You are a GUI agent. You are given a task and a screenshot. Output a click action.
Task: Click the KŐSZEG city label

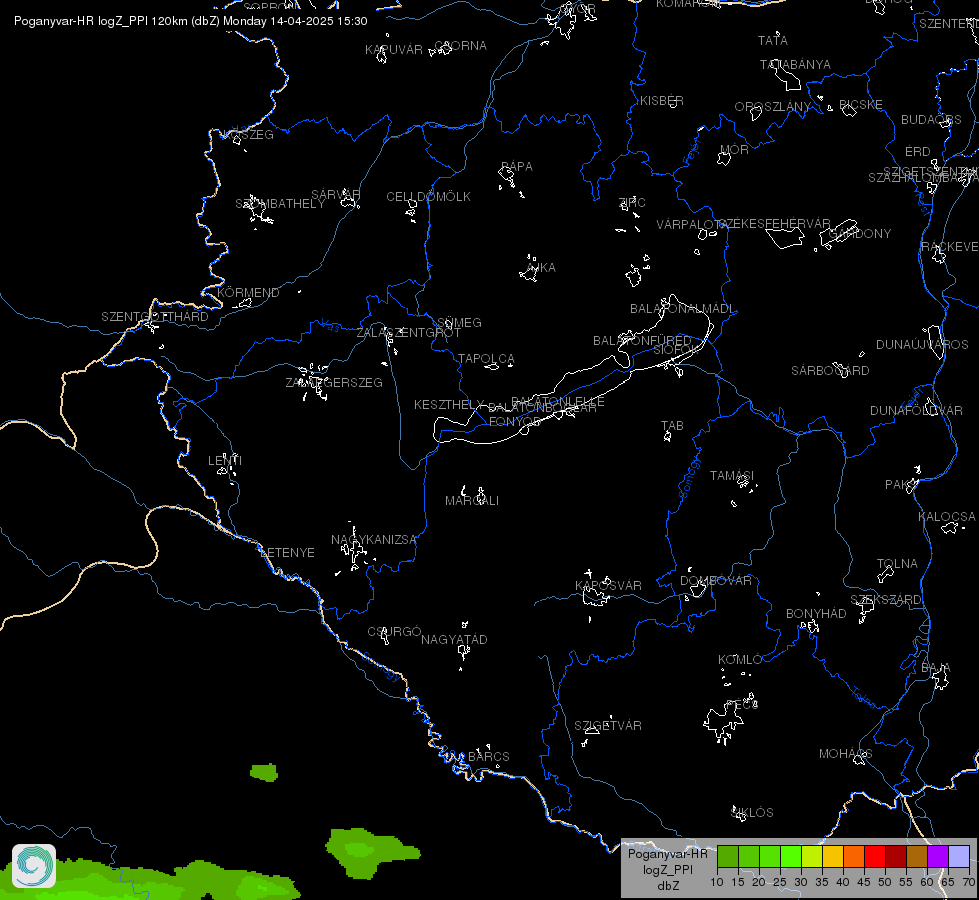(x=248, y=134)
